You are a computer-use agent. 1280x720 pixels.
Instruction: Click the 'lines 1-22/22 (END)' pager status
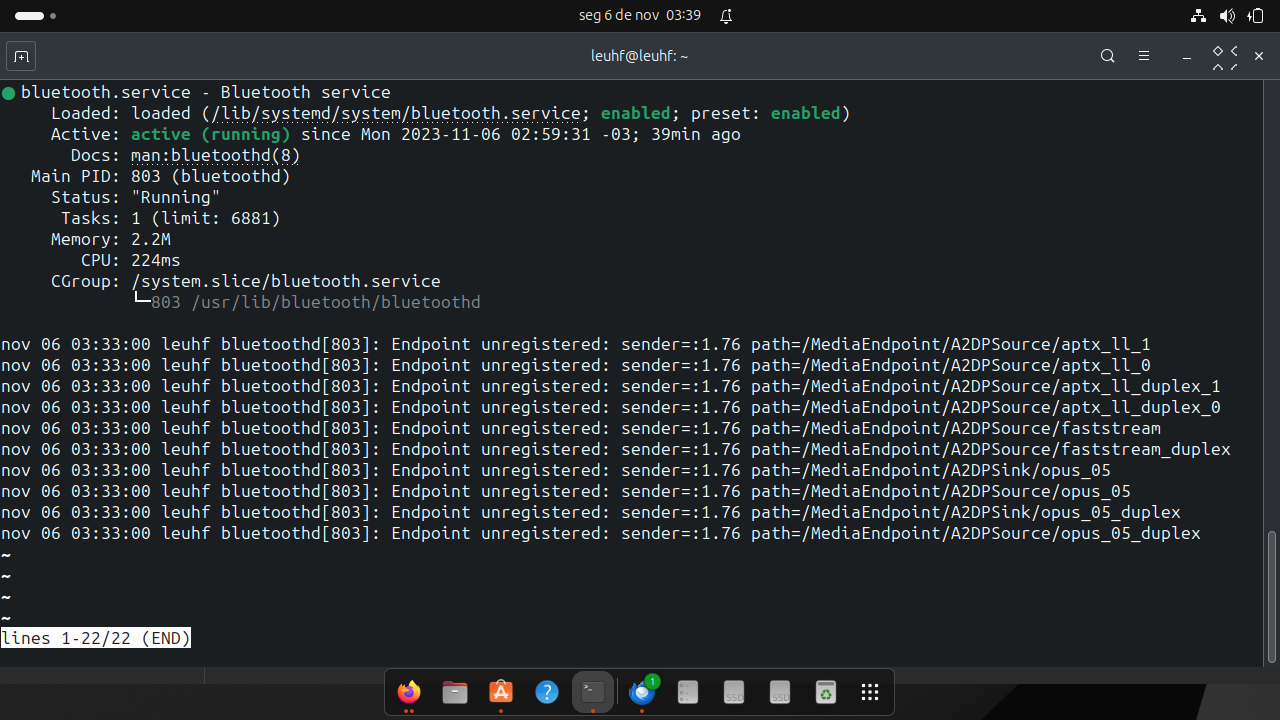click(96, 638)
